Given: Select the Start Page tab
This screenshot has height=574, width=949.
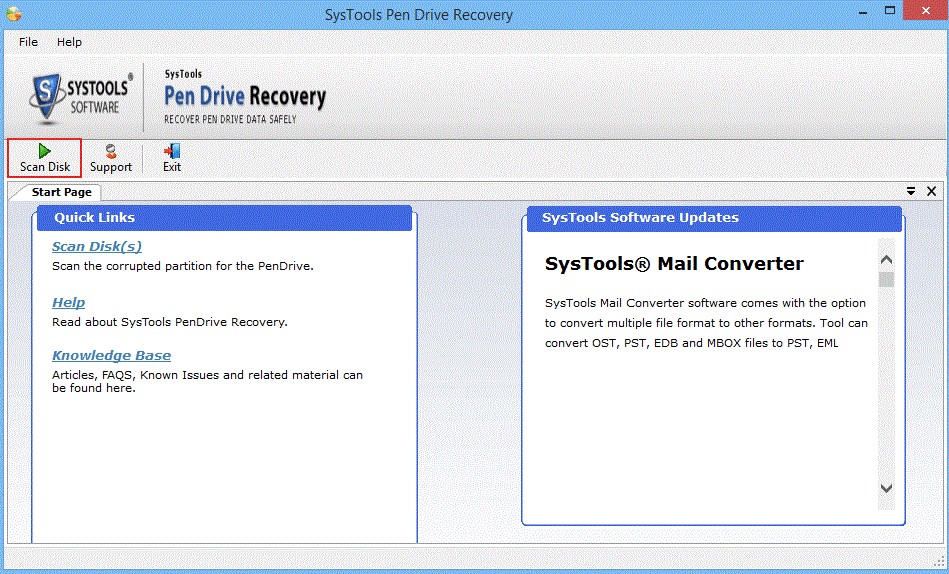Looking at the screenshot, I should point(61,192).
